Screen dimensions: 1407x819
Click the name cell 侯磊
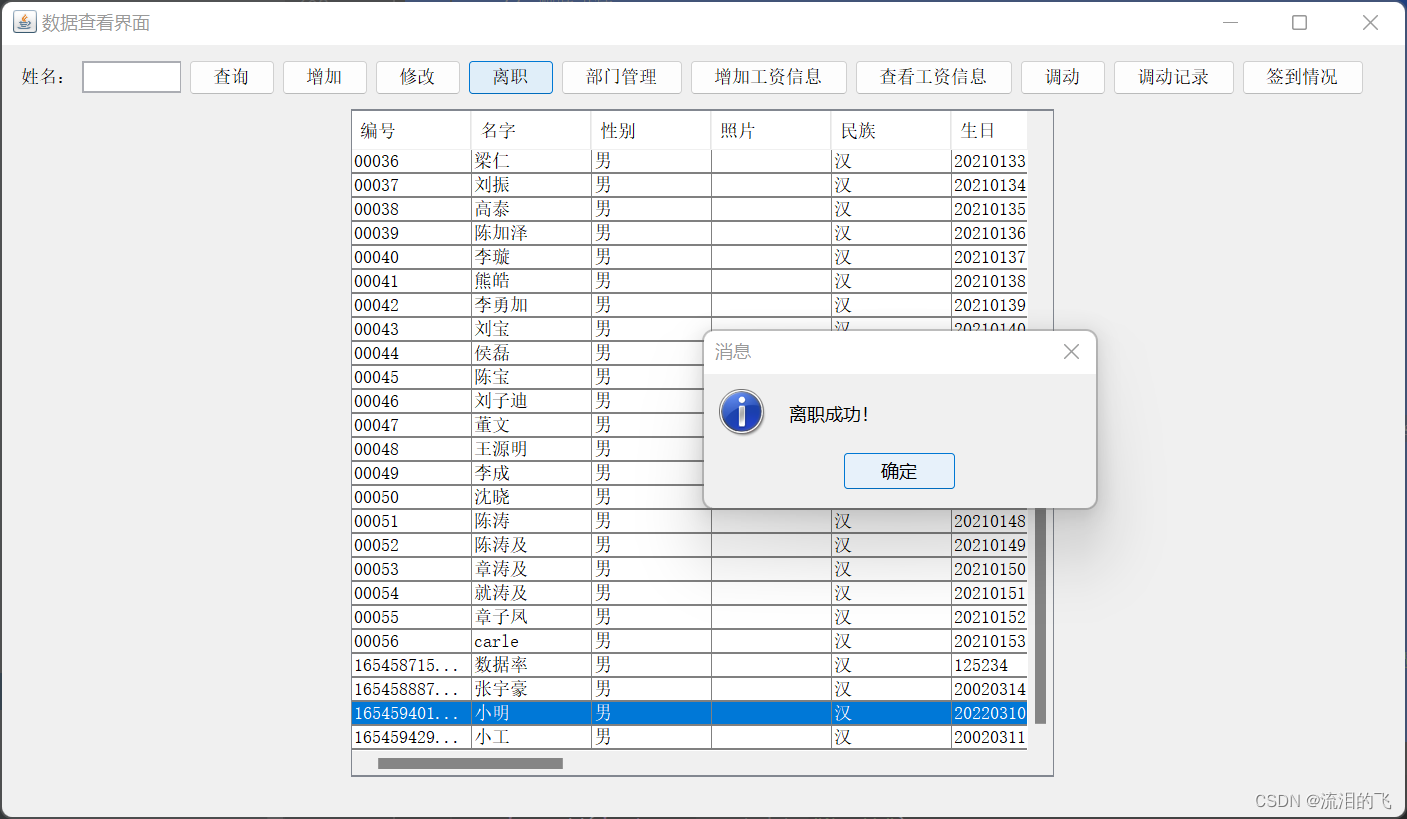[x=531, y=353]
